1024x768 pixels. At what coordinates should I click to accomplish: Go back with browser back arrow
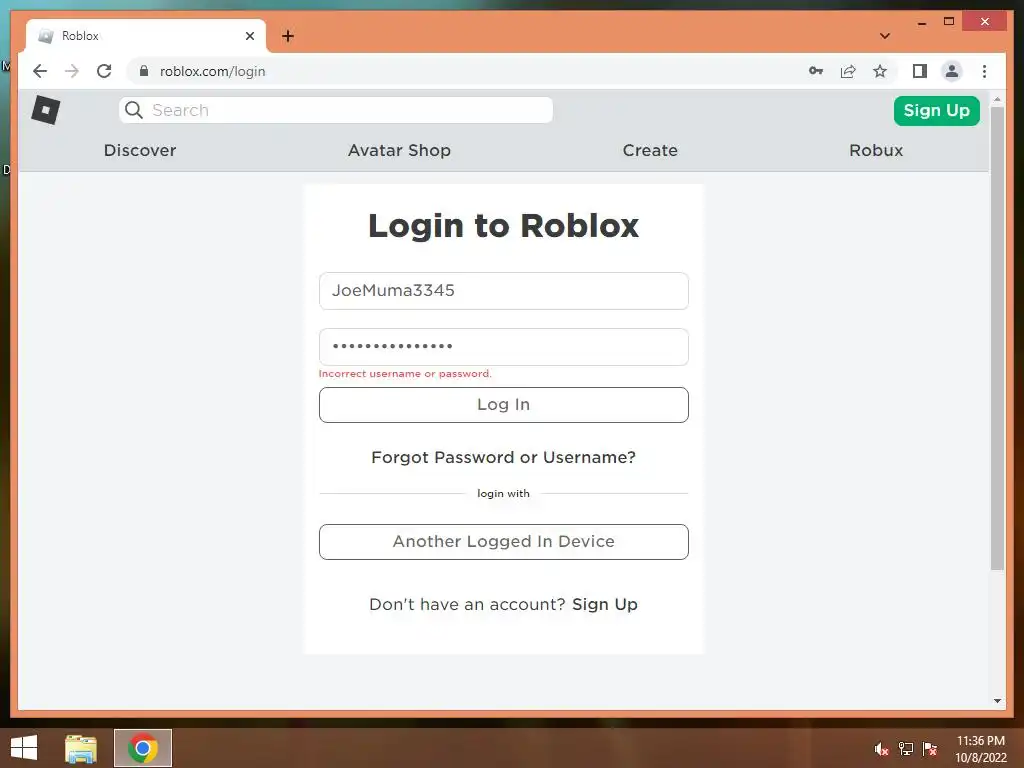click(40, 71)
